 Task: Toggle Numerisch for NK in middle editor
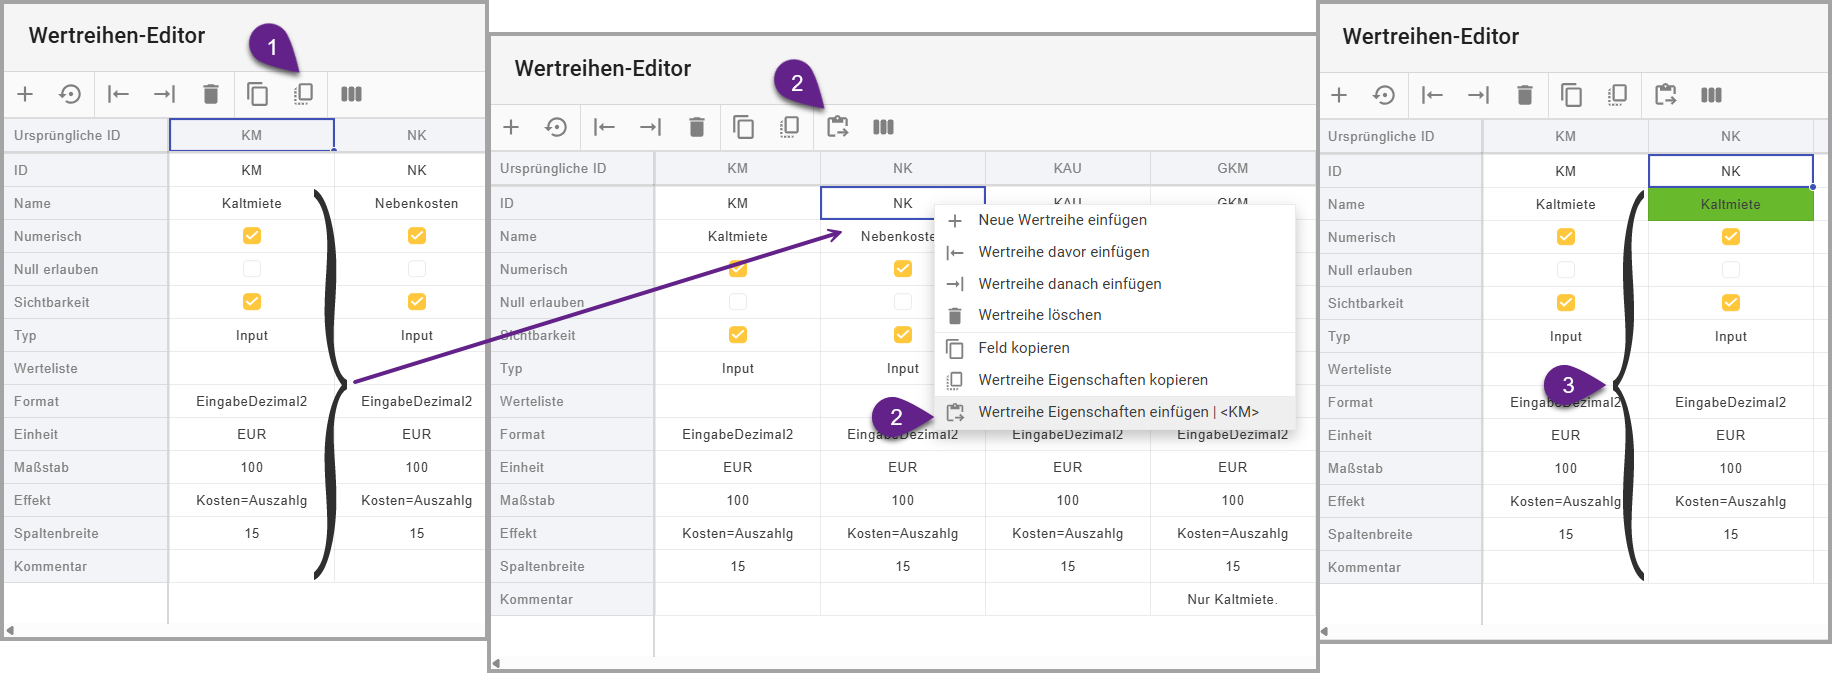(x=903, y=269)
